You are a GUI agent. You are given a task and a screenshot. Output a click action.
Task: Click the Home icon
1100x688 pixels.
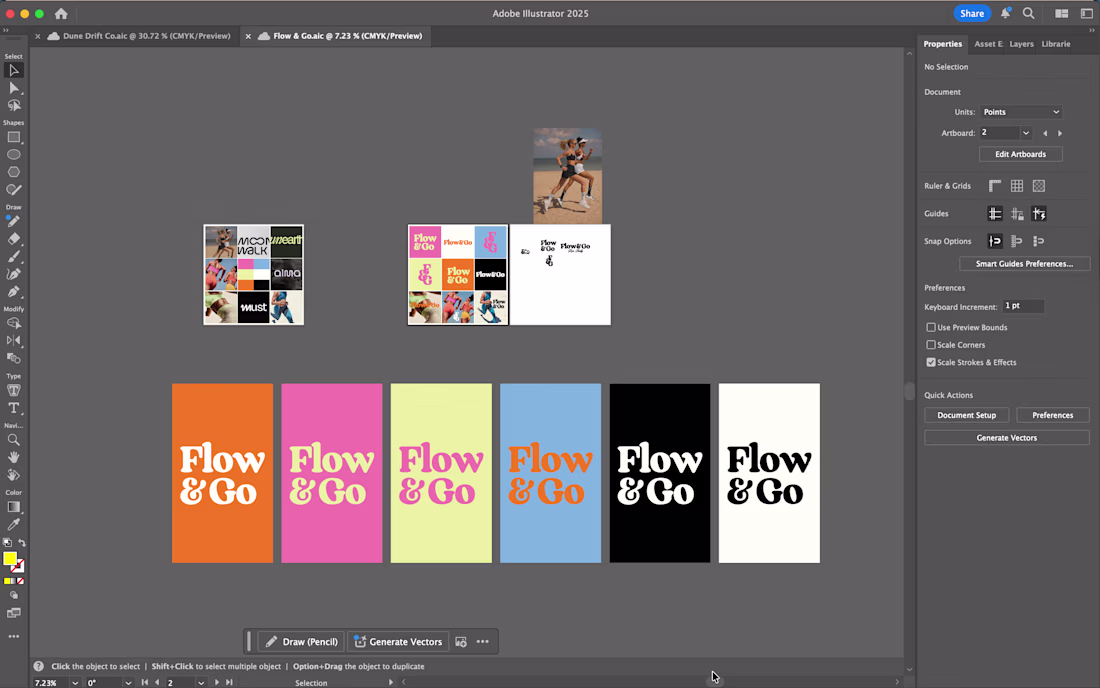[61, 13]
